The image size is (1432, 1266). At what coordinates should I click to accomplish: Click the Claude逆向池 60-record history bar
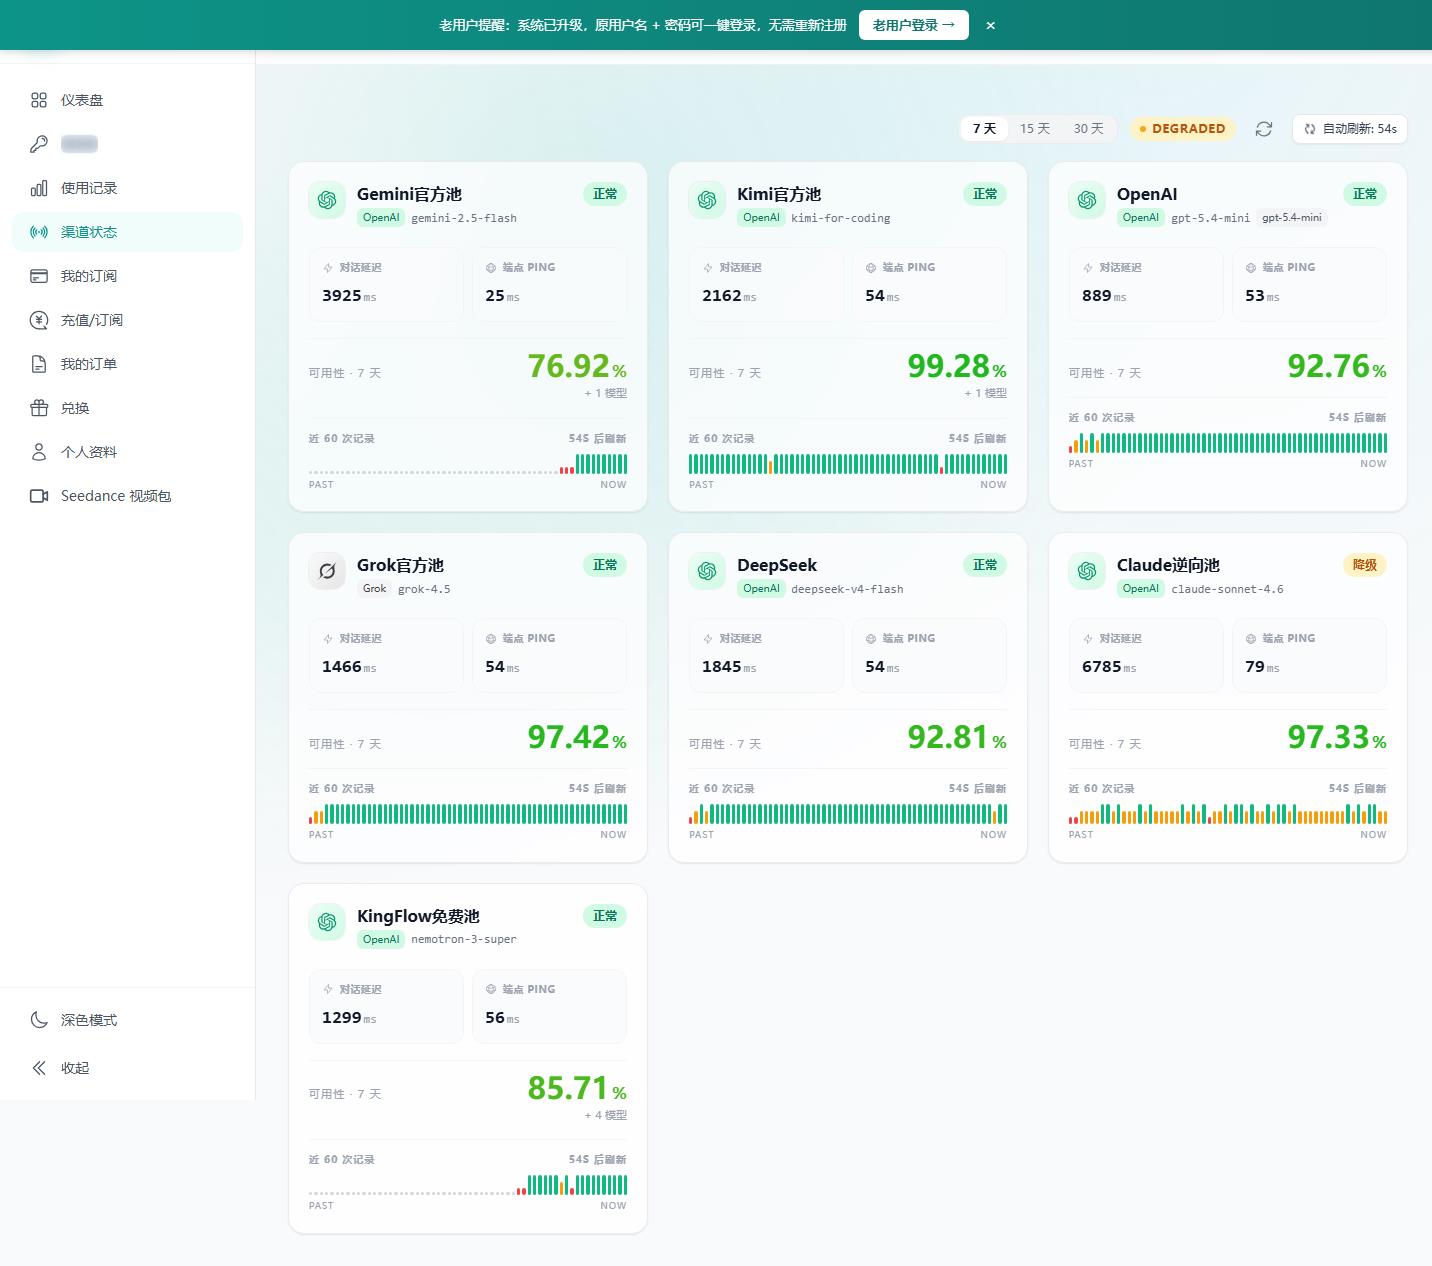click(1228, 814)
